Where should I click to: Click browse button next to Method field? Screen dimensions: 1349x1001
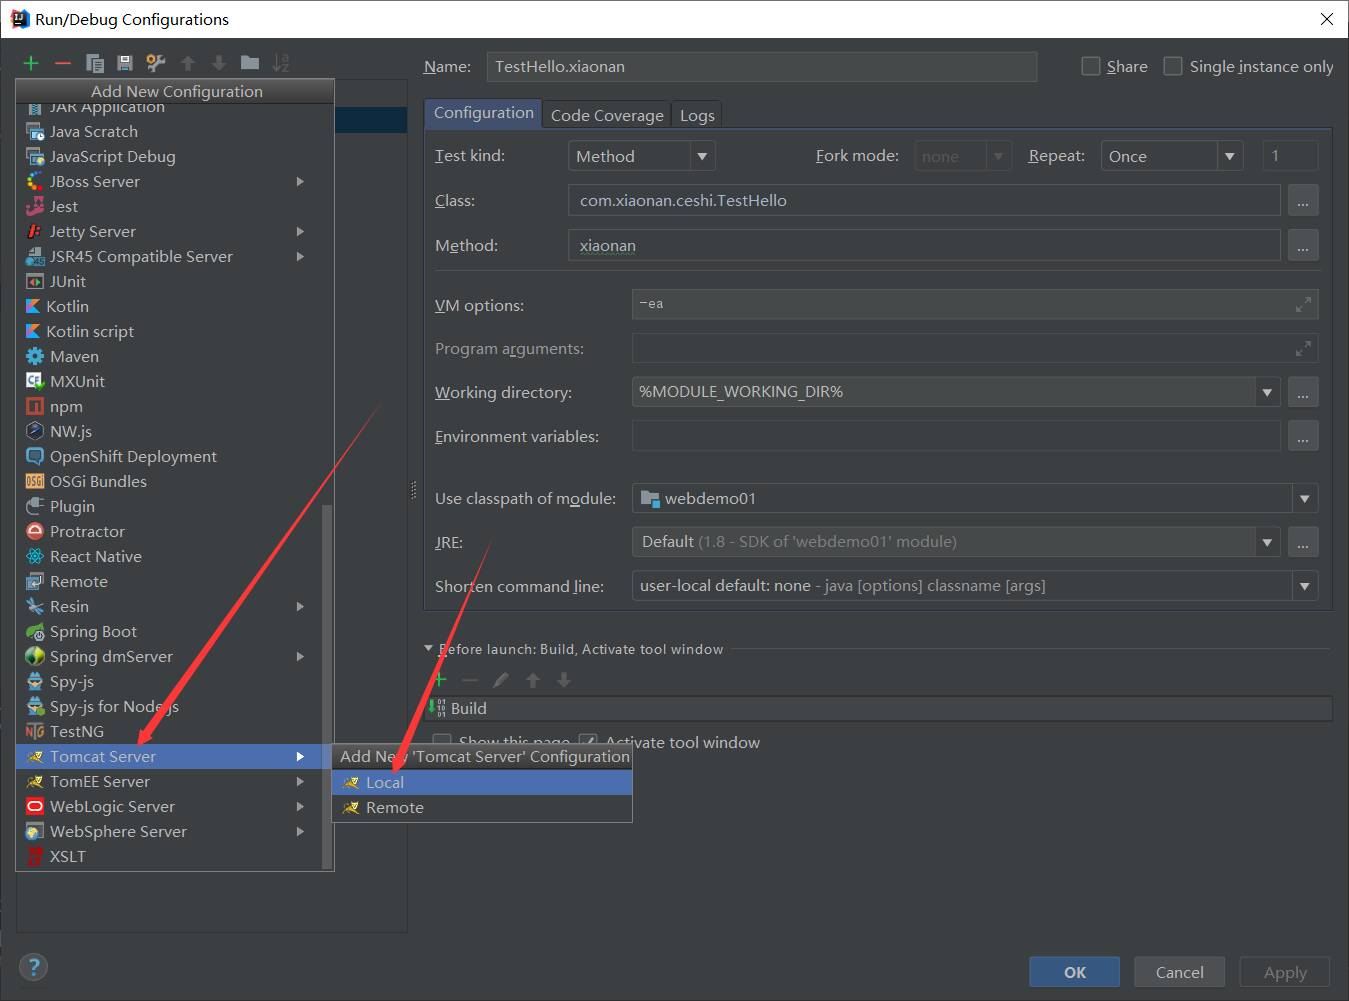(x=1303, y=246)
